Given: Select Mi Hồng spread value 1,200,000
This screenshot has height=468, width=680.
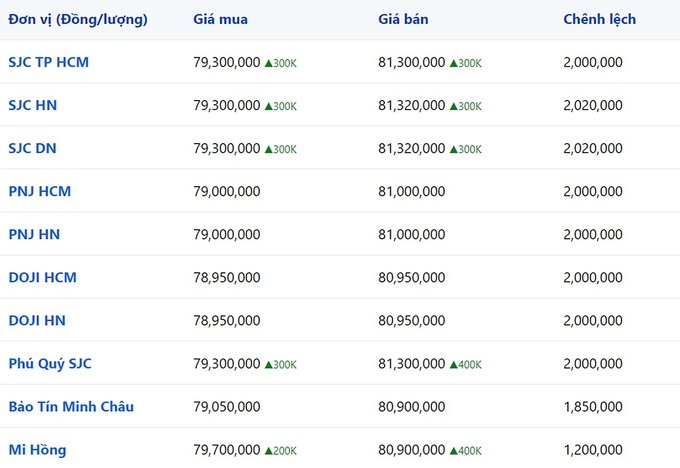Looking at the screenshot, I should pyautogui.click(x=593, y=450).
